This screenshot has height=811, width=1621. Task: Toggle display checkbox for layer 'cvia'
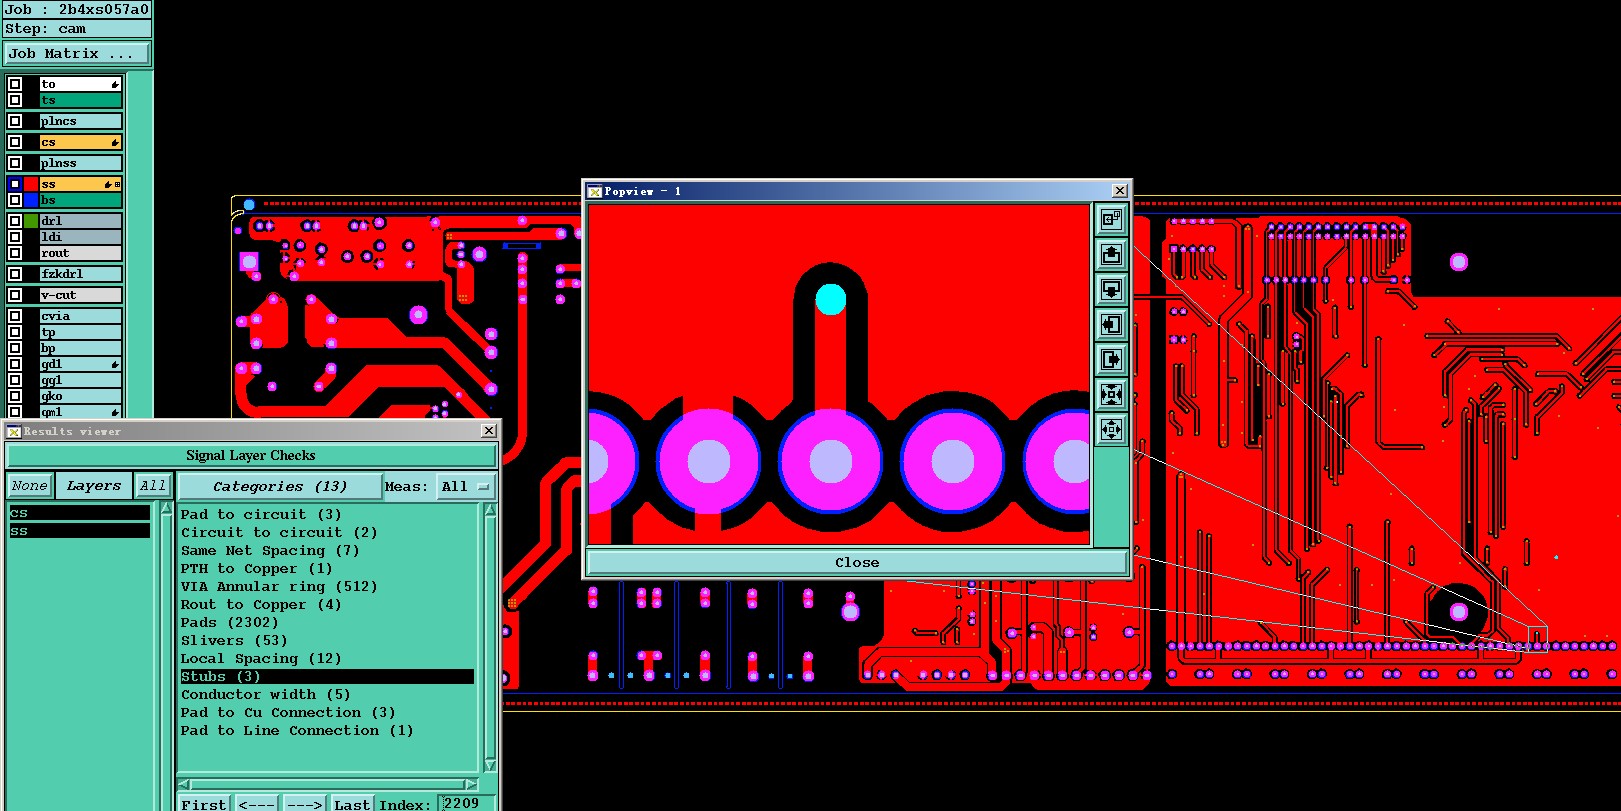point(15,316)
